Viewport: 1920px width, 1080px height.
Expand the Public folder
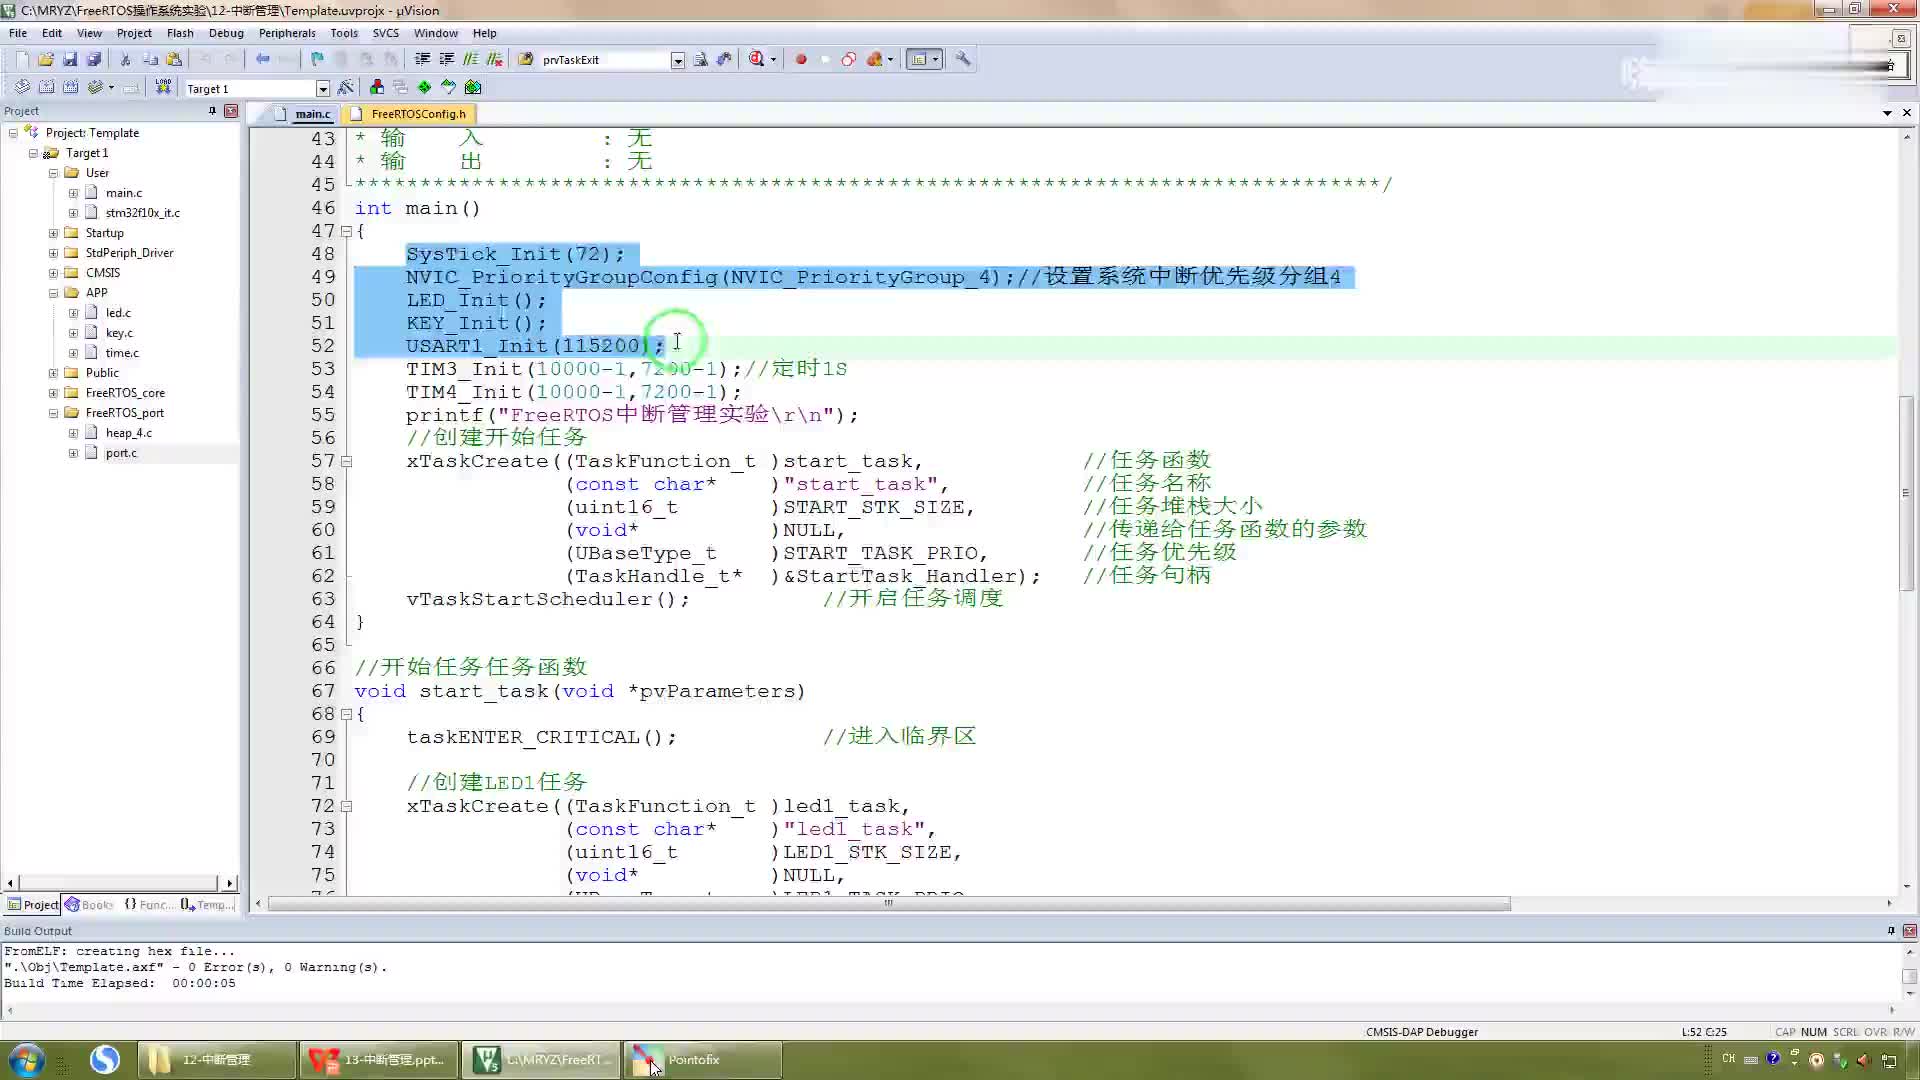(x=53, y=373)
